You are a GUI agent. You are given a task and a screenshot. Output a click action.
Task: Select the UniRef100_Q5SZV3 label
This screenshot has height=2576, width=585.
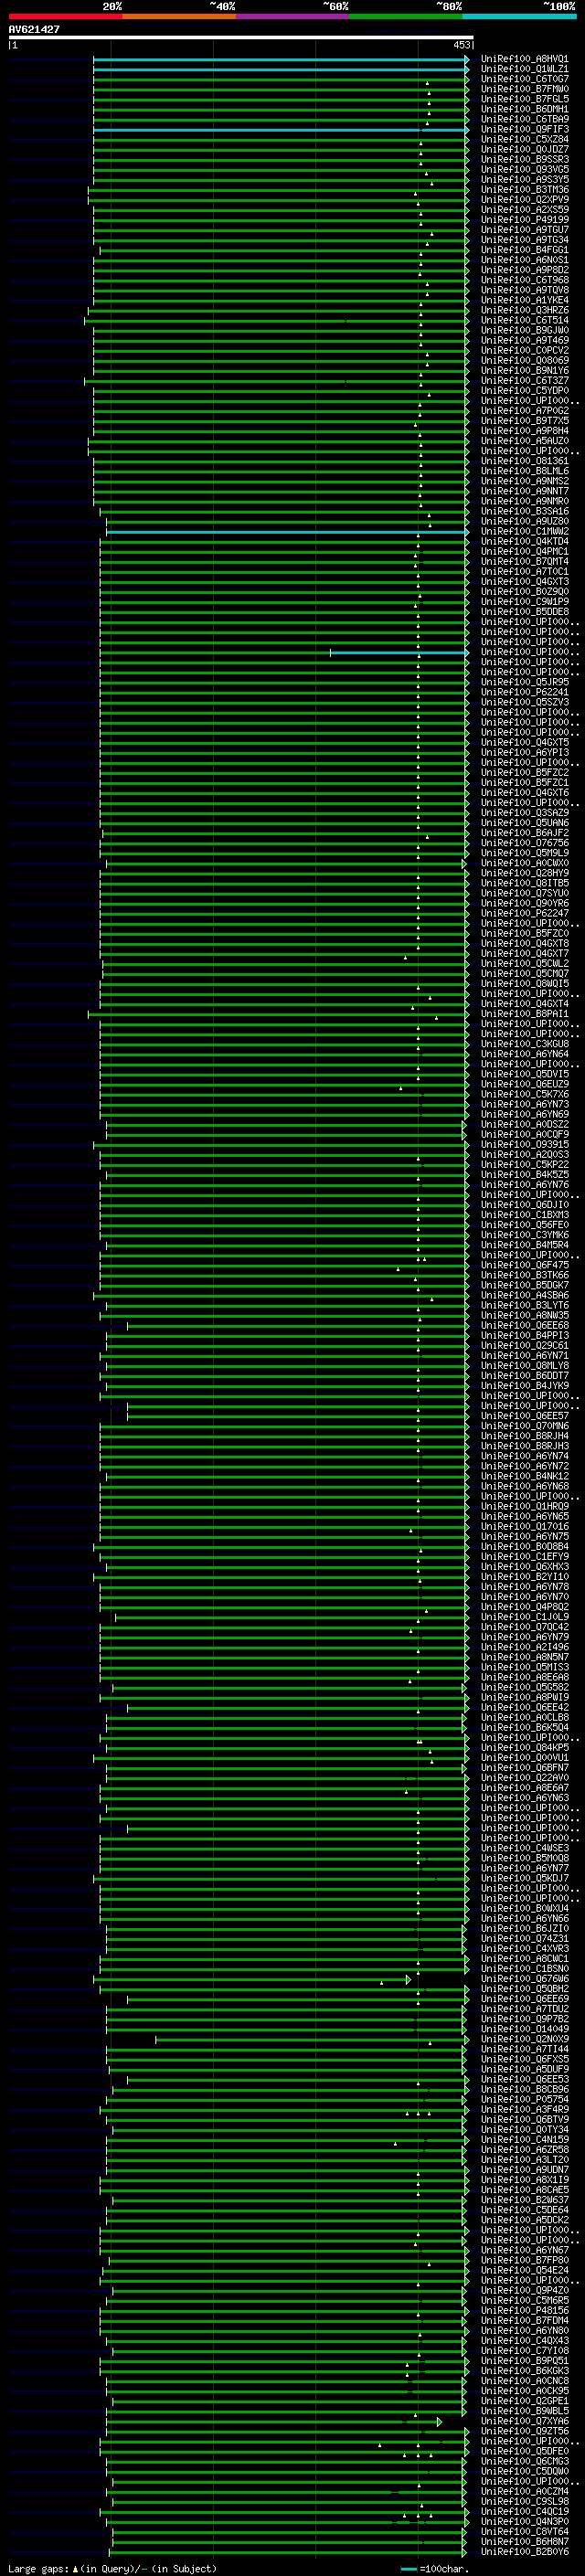point(524,702)
